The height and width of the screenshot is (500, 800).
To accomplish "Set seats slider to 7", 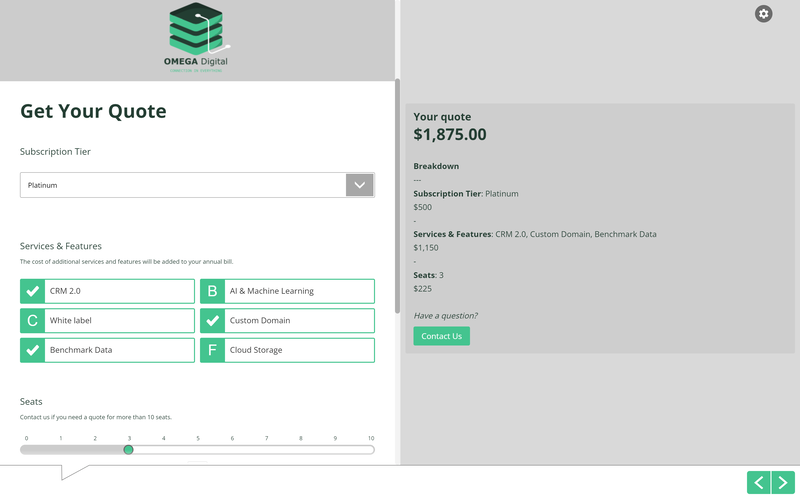I will 266,450.
